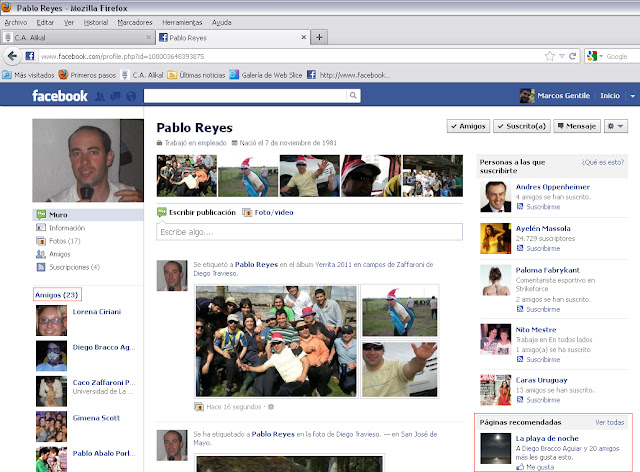Click the site identity Facebook favicon in address bar
The width and height of the screenshot is (640, 472).
[x=30, y=56]
